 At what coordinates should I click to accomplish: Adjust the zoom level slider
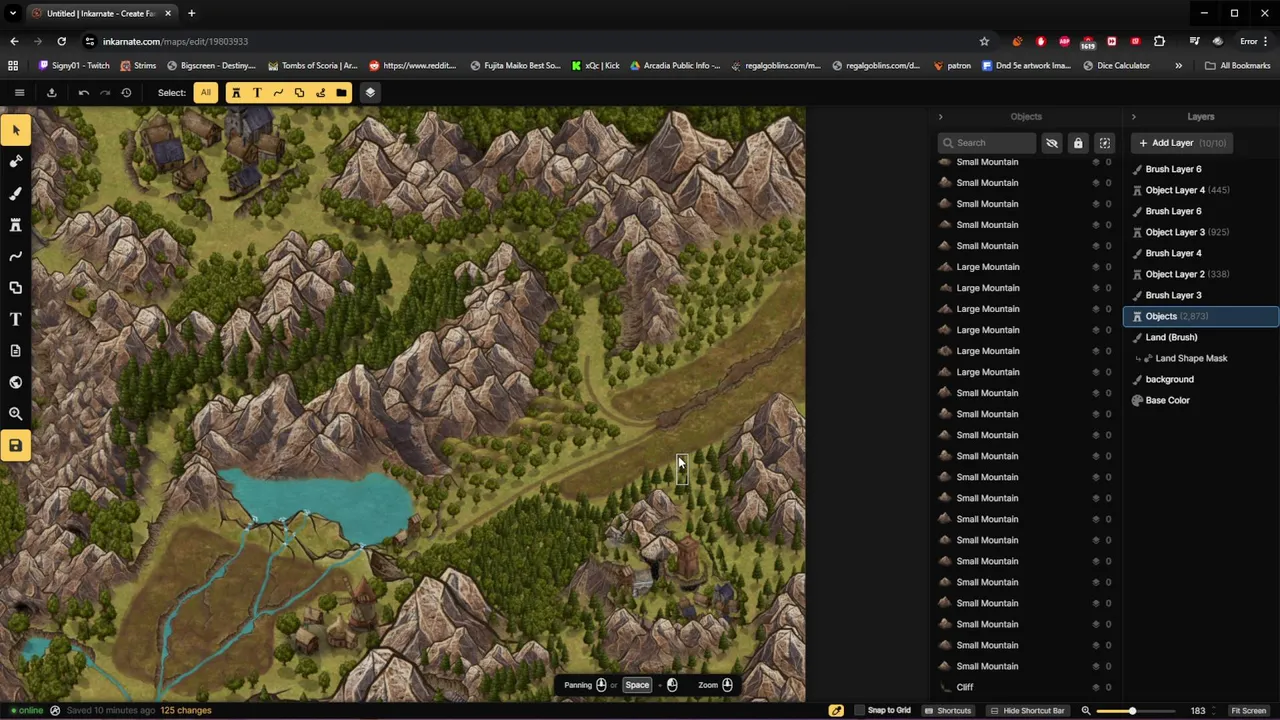(x=1136, y=710)
